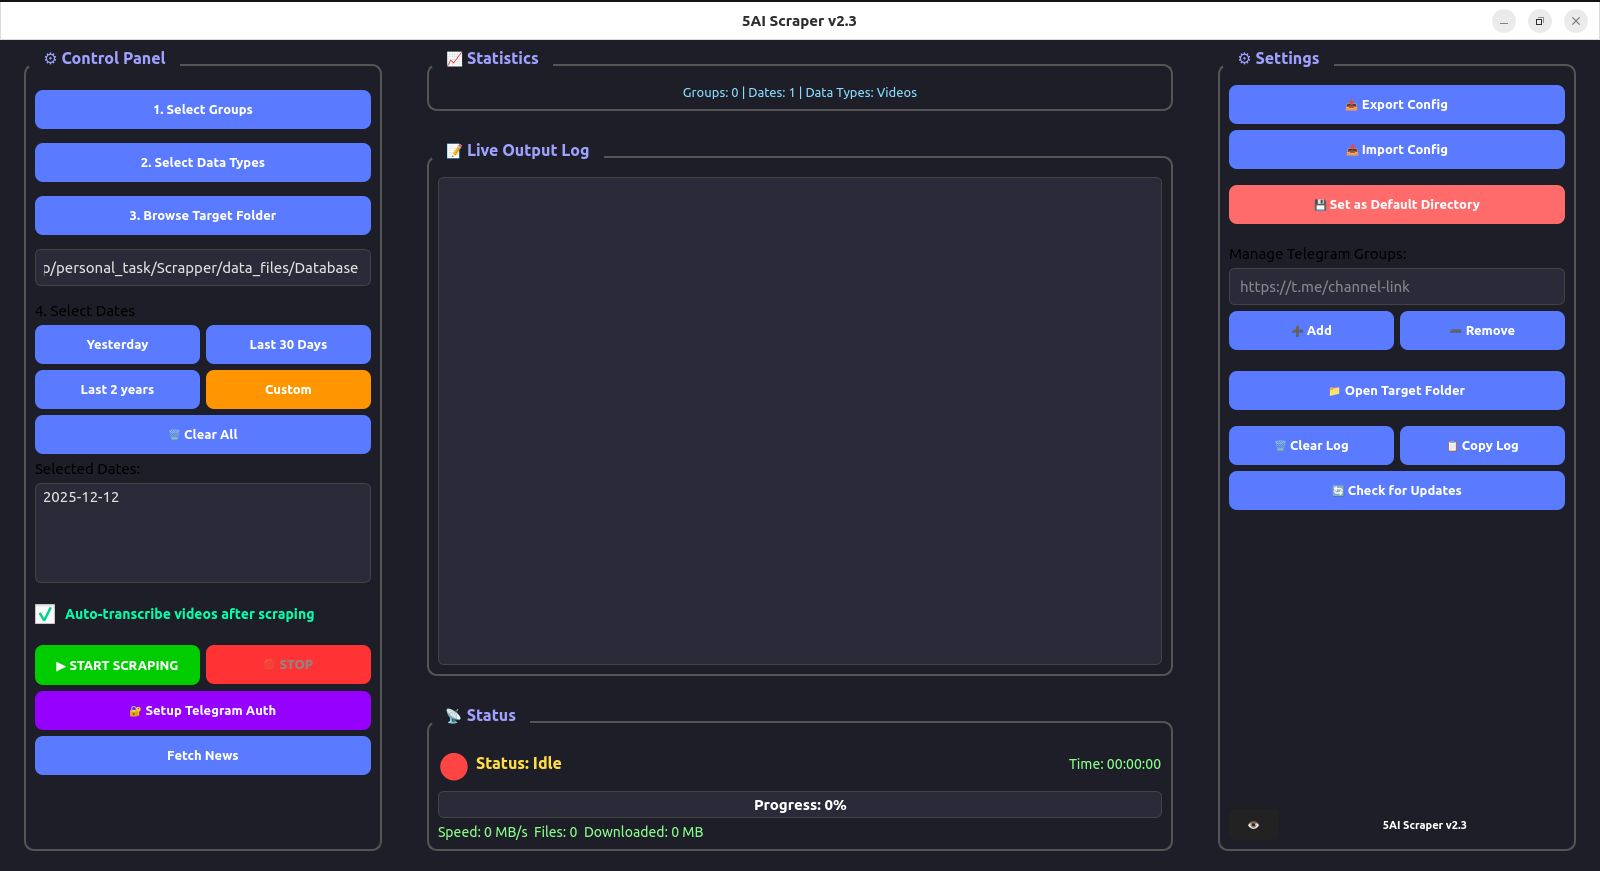1600x871 pixels.
Task: Choose the Yesterday date preset
Action: pos(117,344)
